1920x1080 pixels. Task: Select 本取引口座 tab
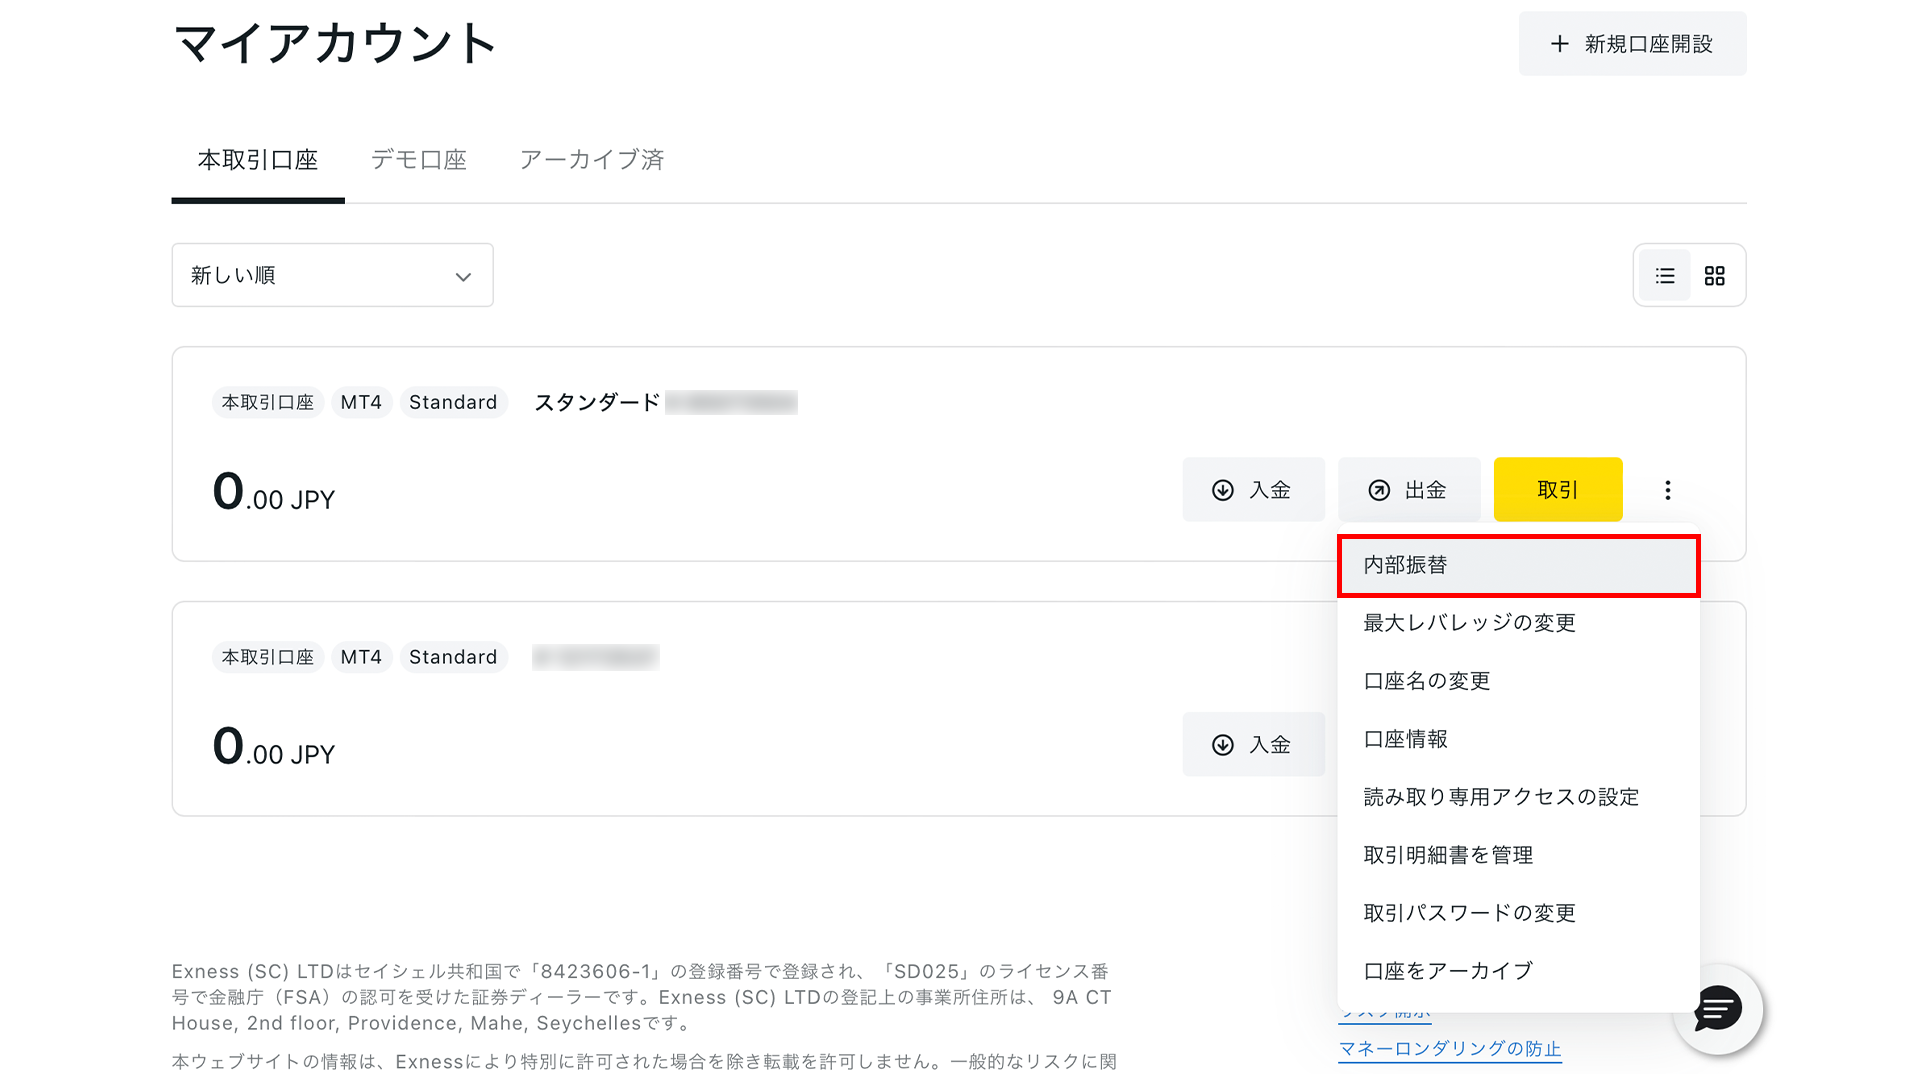click(258, 160)
